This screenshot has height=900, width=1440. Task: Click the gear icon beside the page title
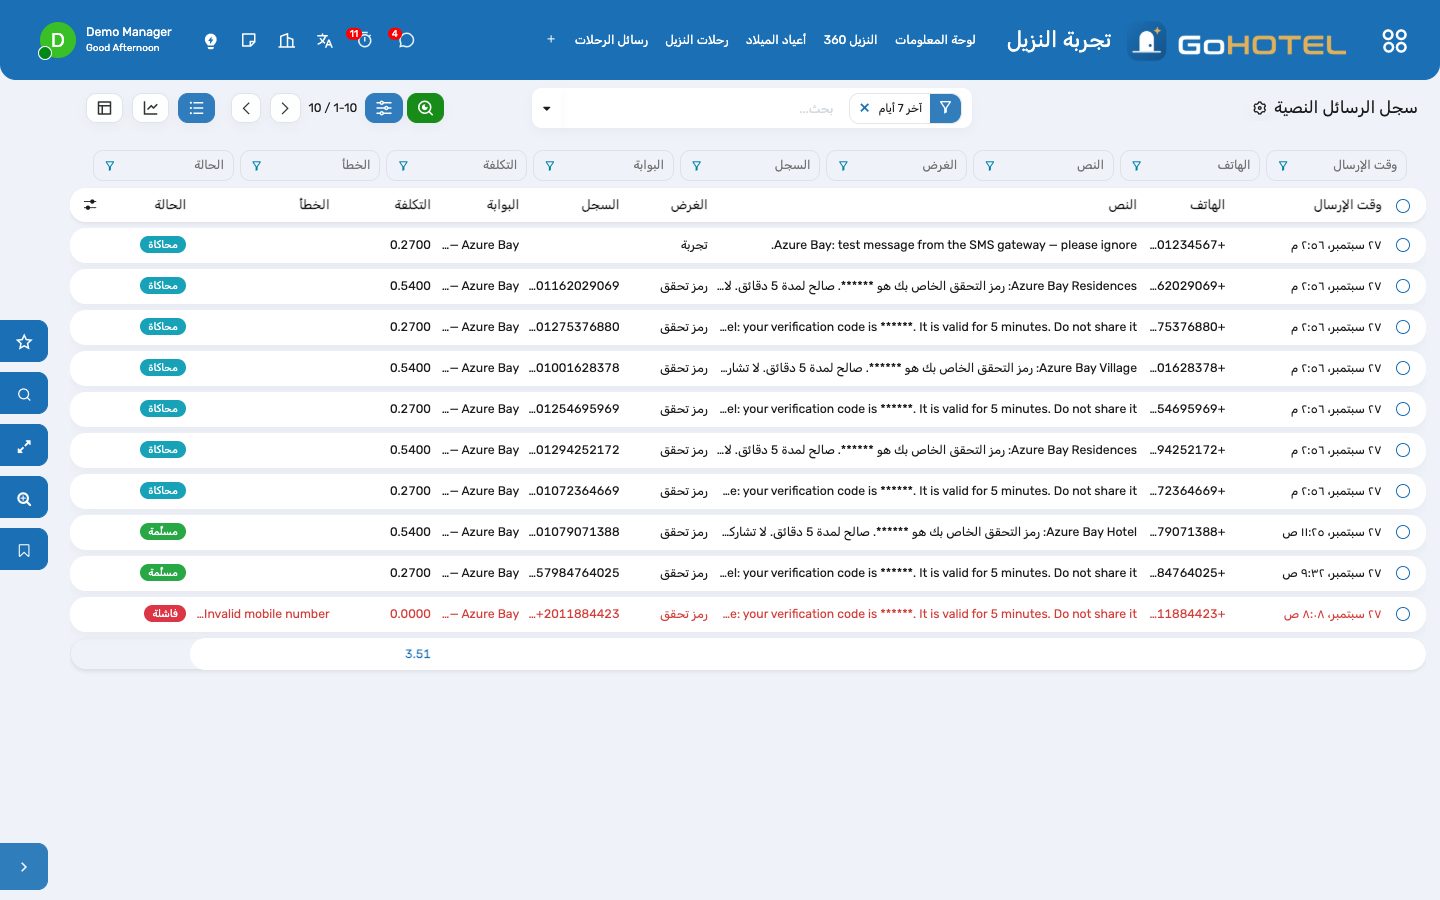tap(1260, 108)
